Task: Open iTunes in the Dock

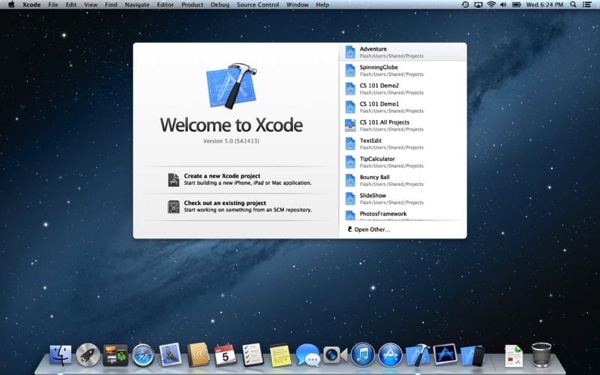Action: [363, 355]
